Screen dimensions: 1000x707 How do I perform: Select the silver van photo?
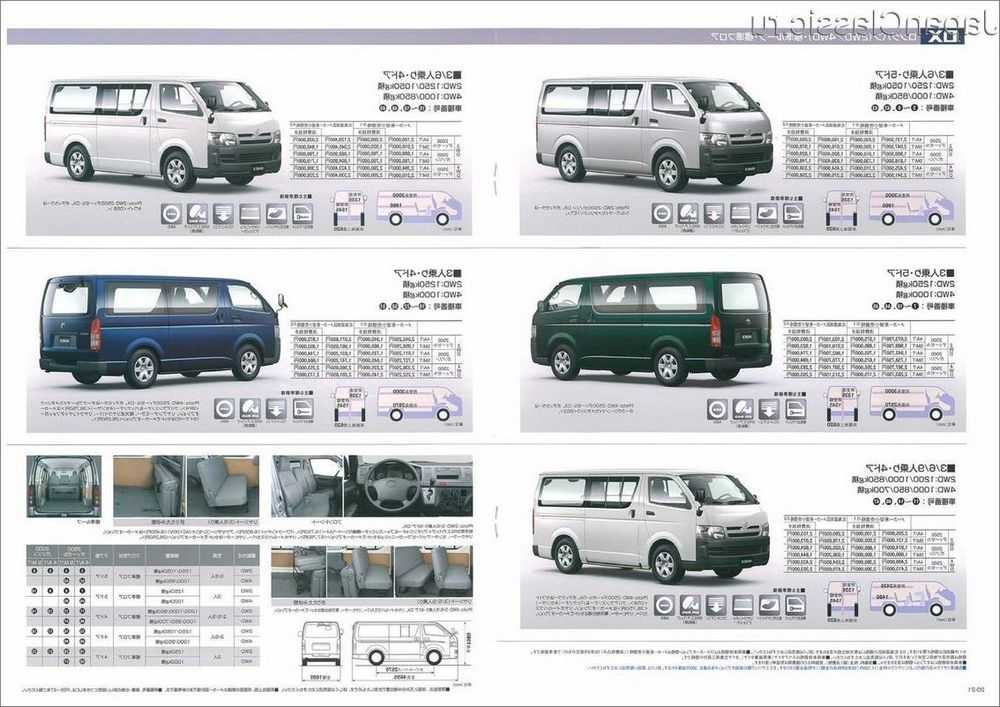(655, 135)
